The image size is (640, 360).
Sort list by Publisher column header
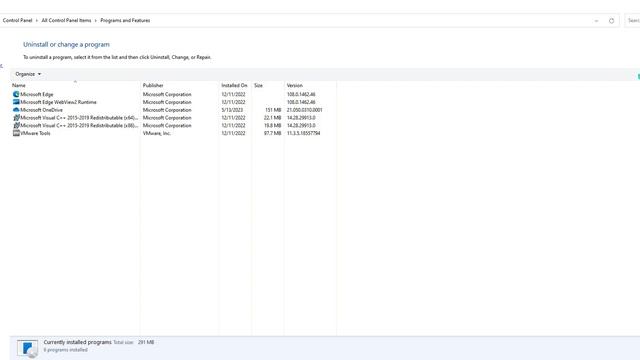153,85
